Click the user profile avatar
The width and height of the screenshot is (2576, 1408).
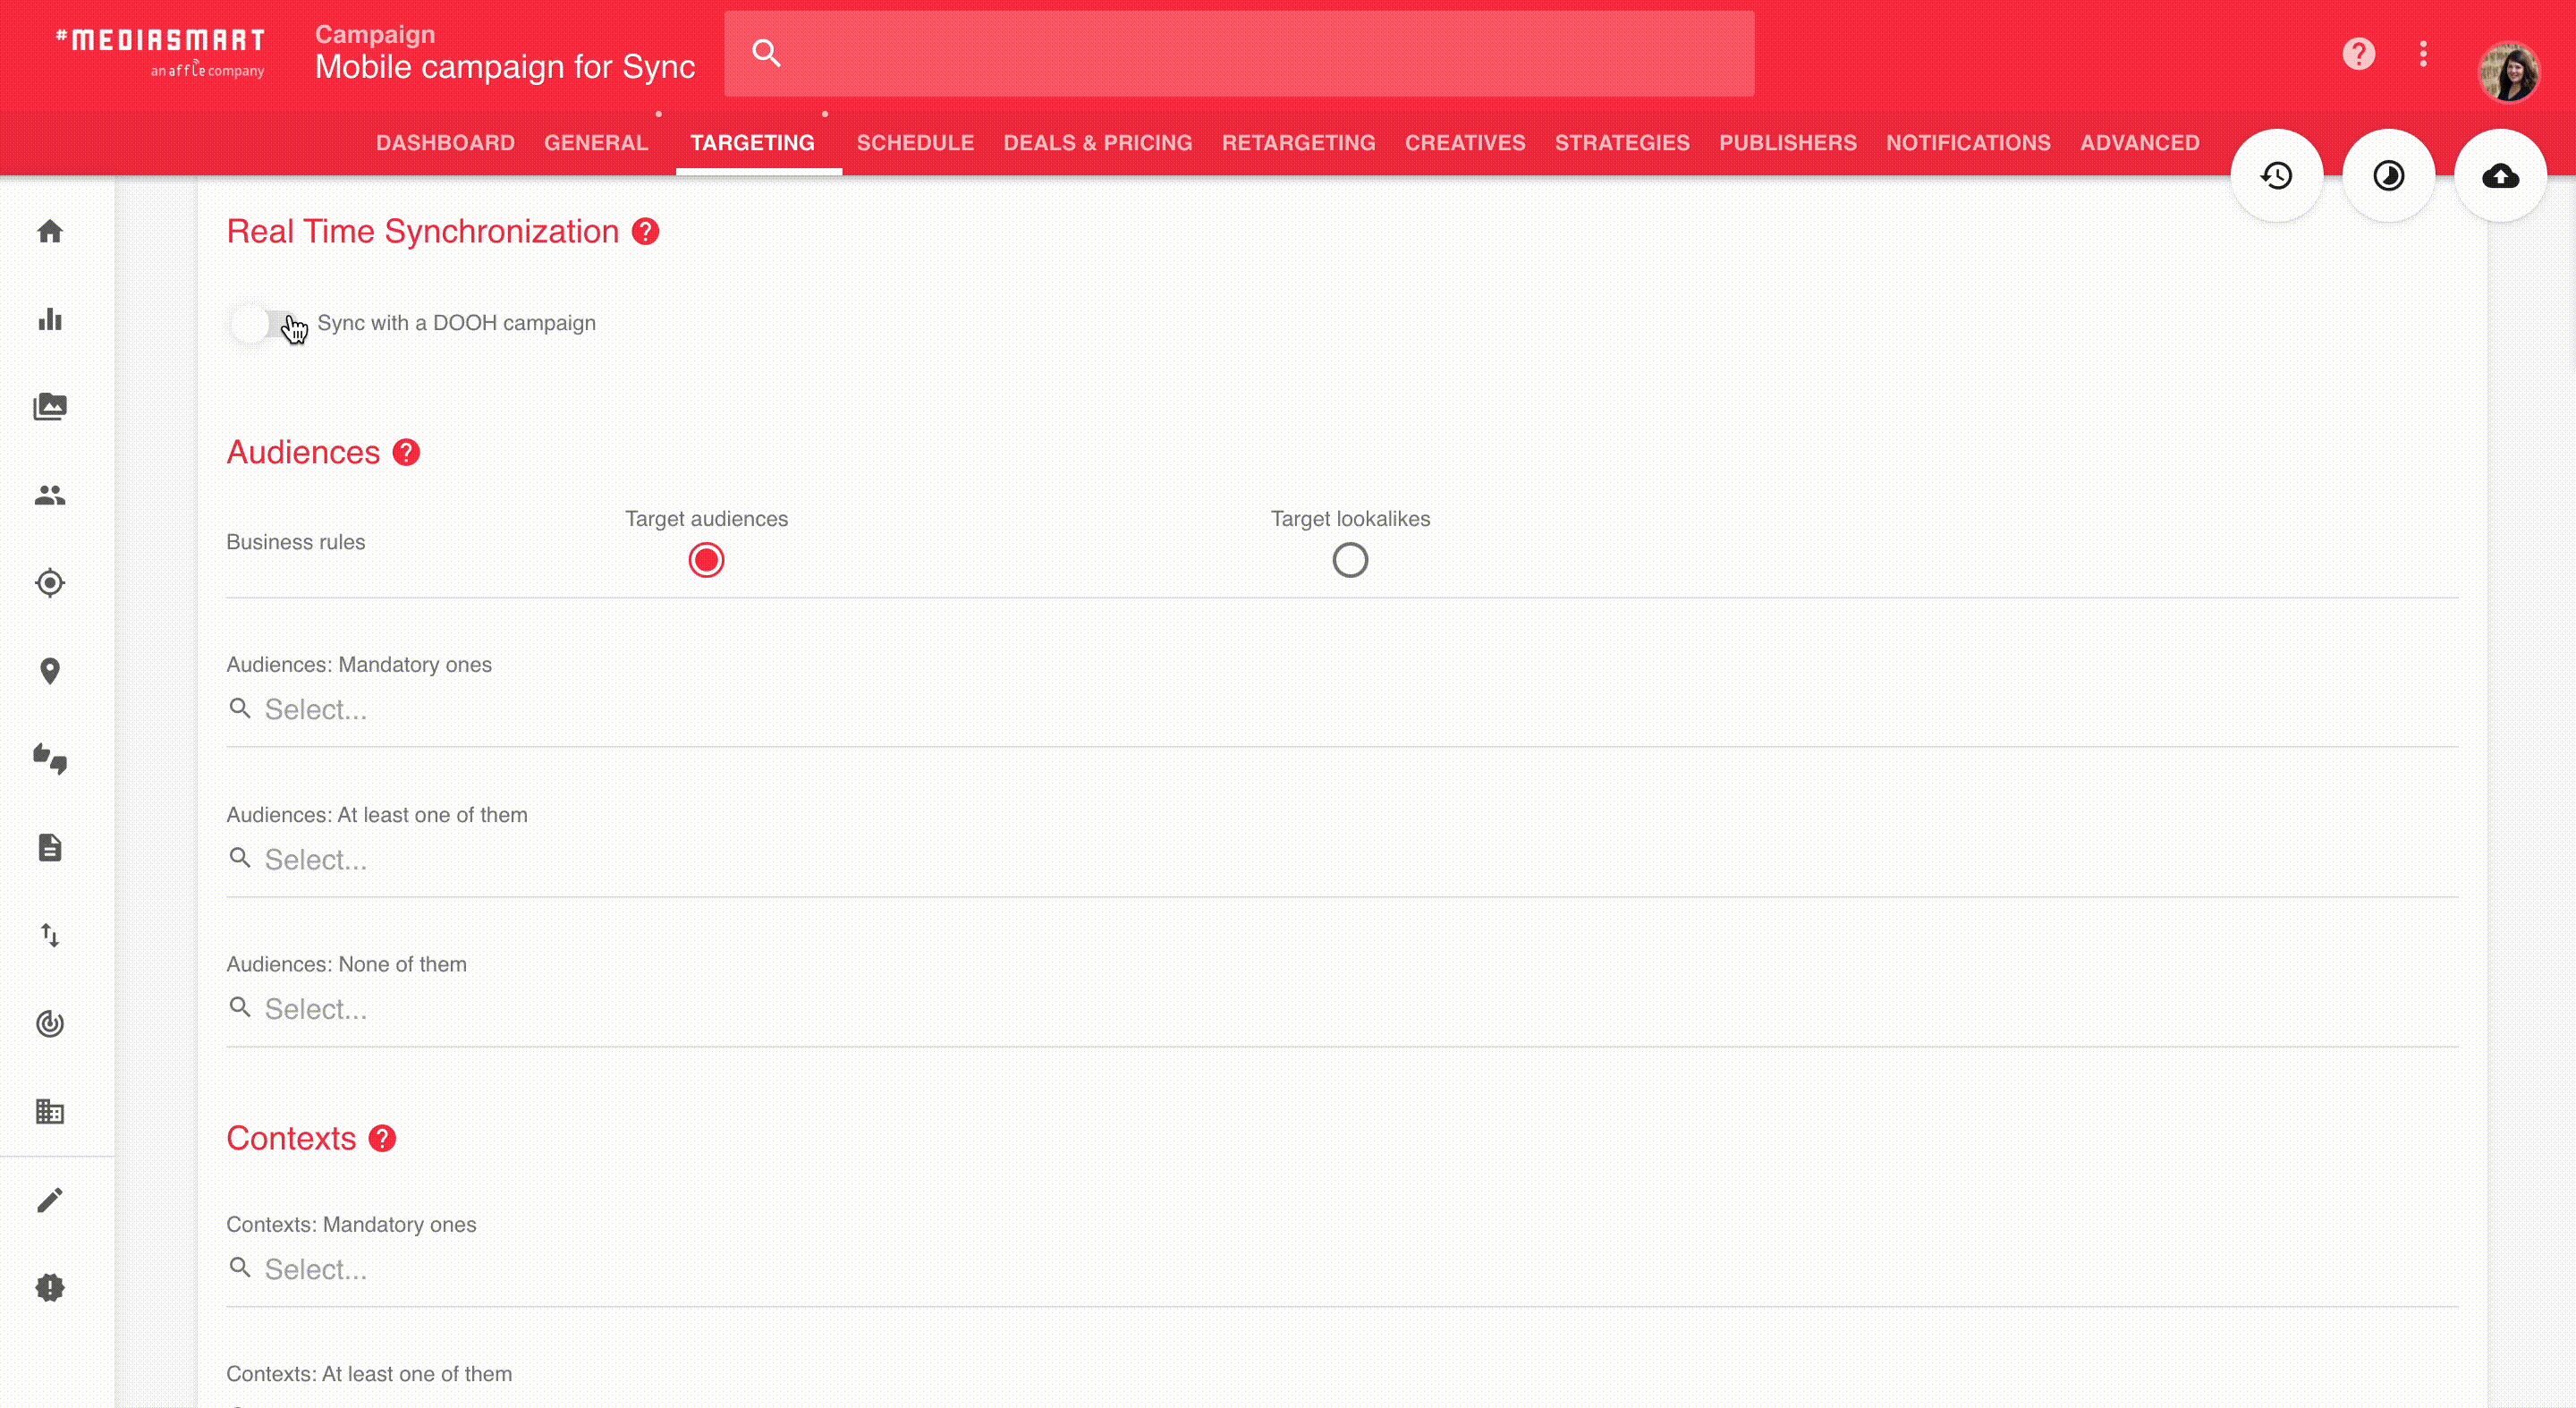click(2509, 72)
